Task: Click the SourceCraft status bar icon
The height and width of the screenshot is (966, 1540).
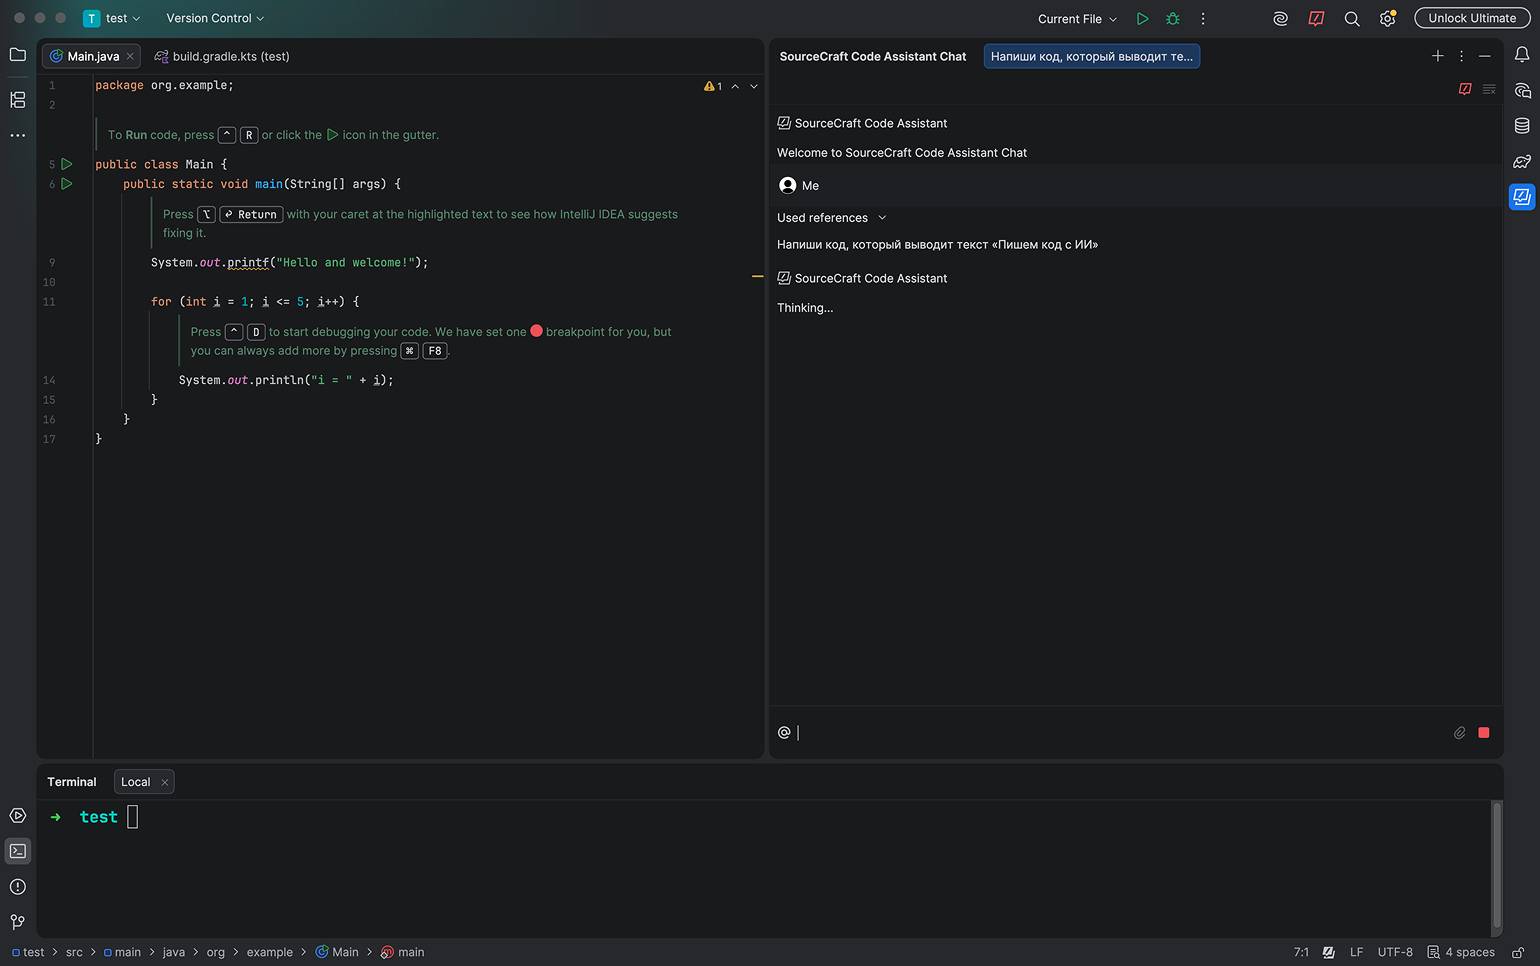Action: tap(1328, 953)
